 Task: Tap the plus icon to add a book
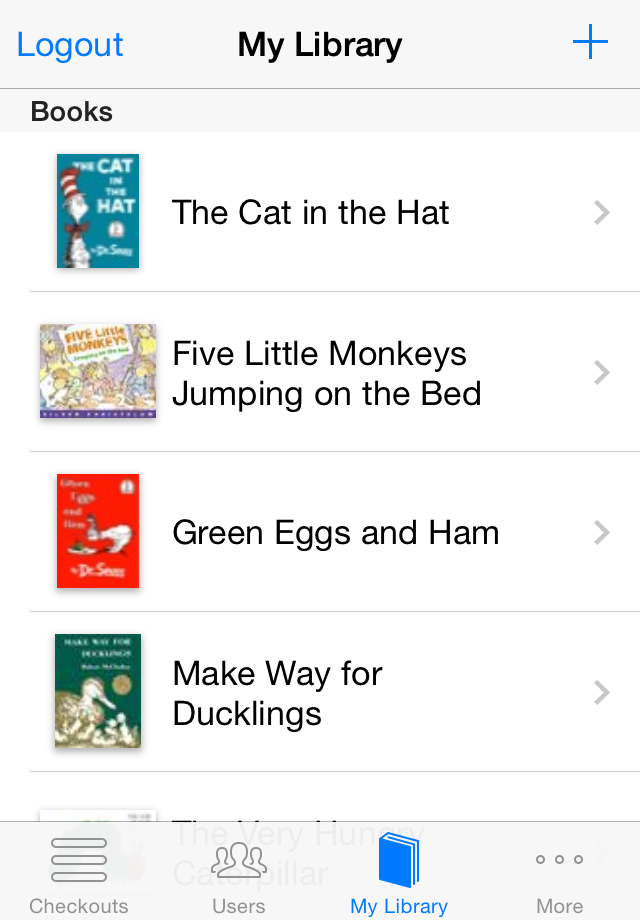[590, 43]
